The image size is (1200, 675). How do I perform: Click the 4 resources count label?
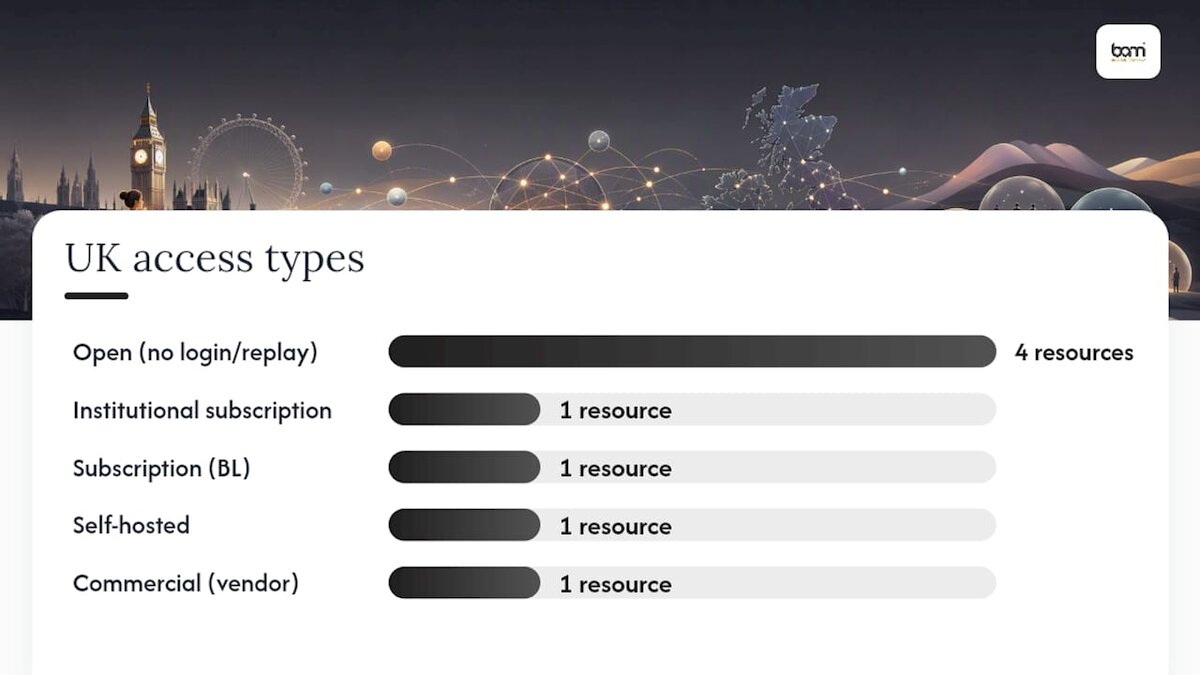(1074, 353)
